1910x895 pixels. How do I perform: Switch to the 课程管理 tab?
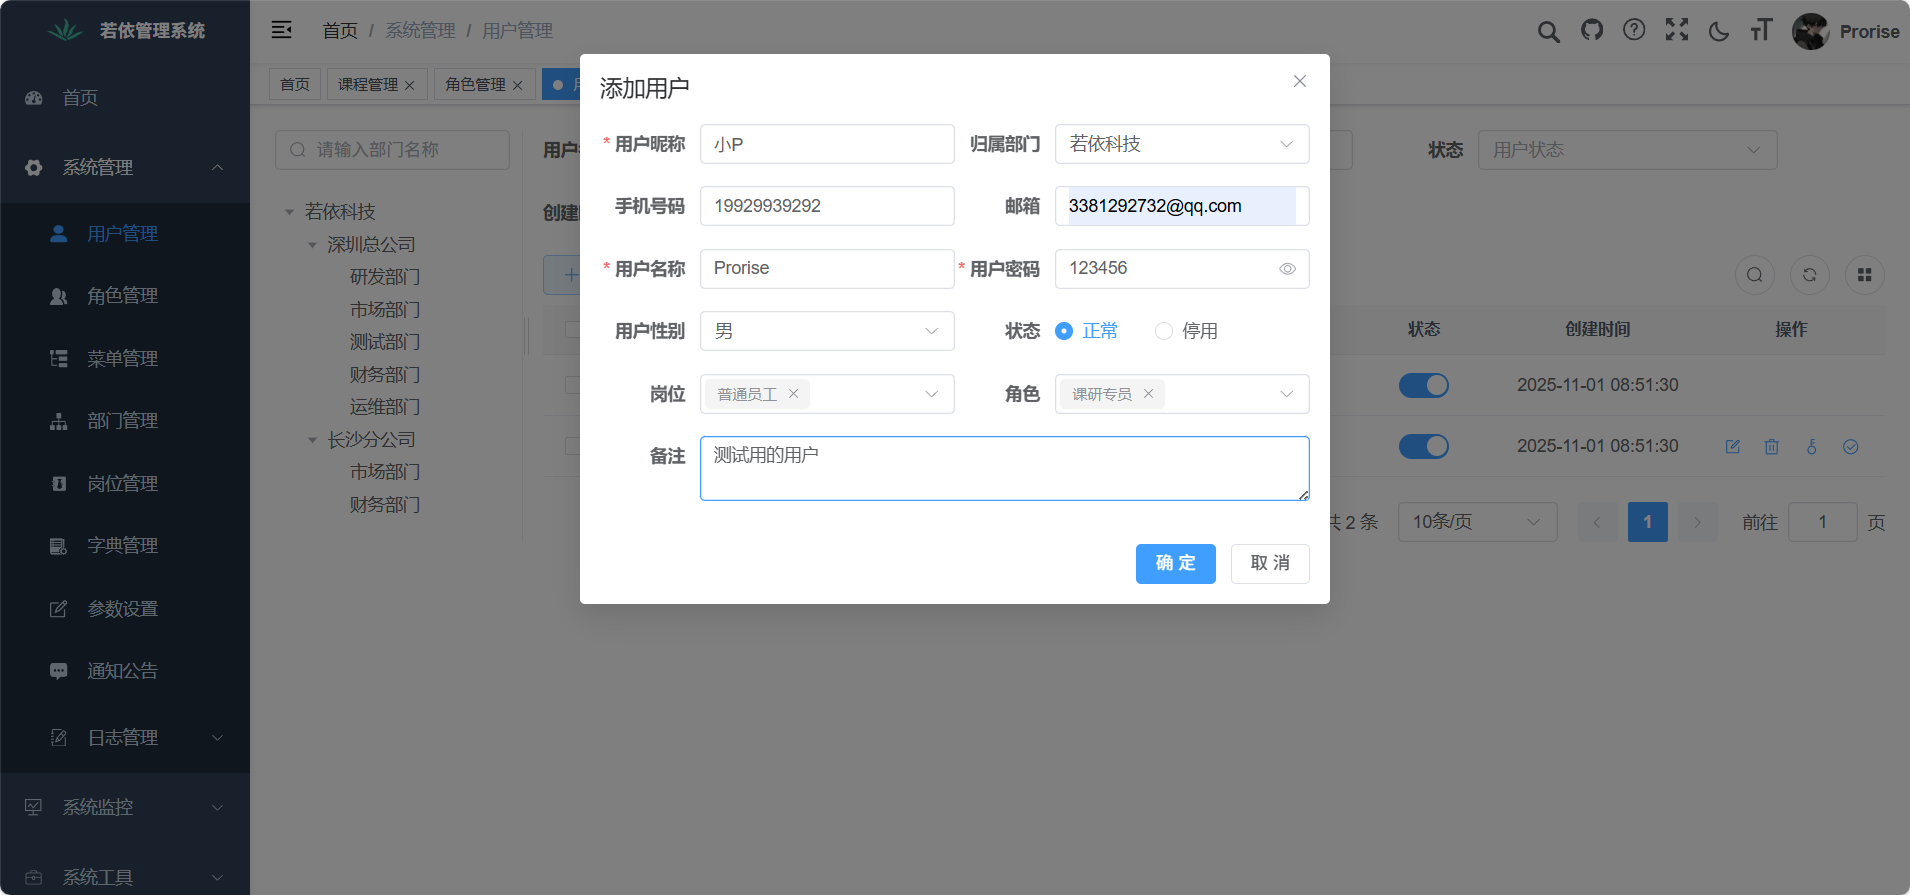click(368, 85)
